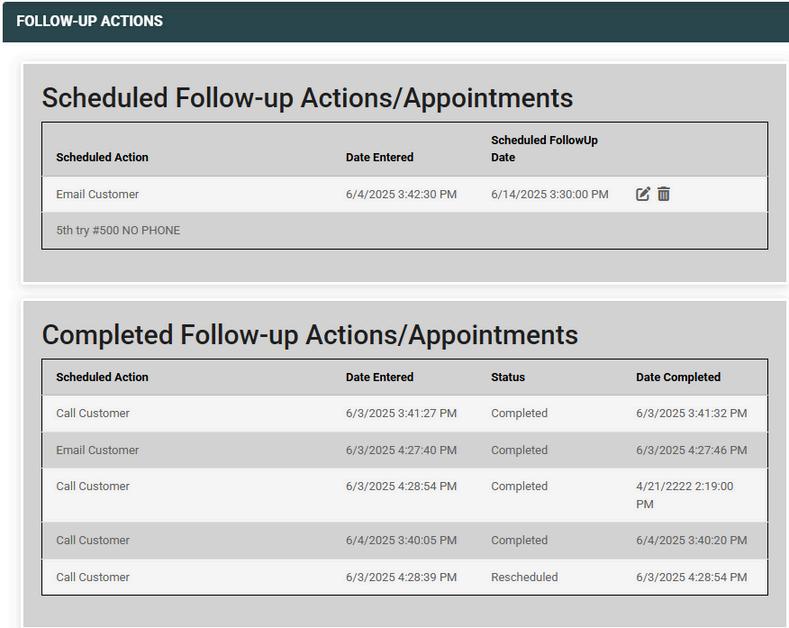Click the Scheduled Action column header in scheduled table

tap(102, 157)
